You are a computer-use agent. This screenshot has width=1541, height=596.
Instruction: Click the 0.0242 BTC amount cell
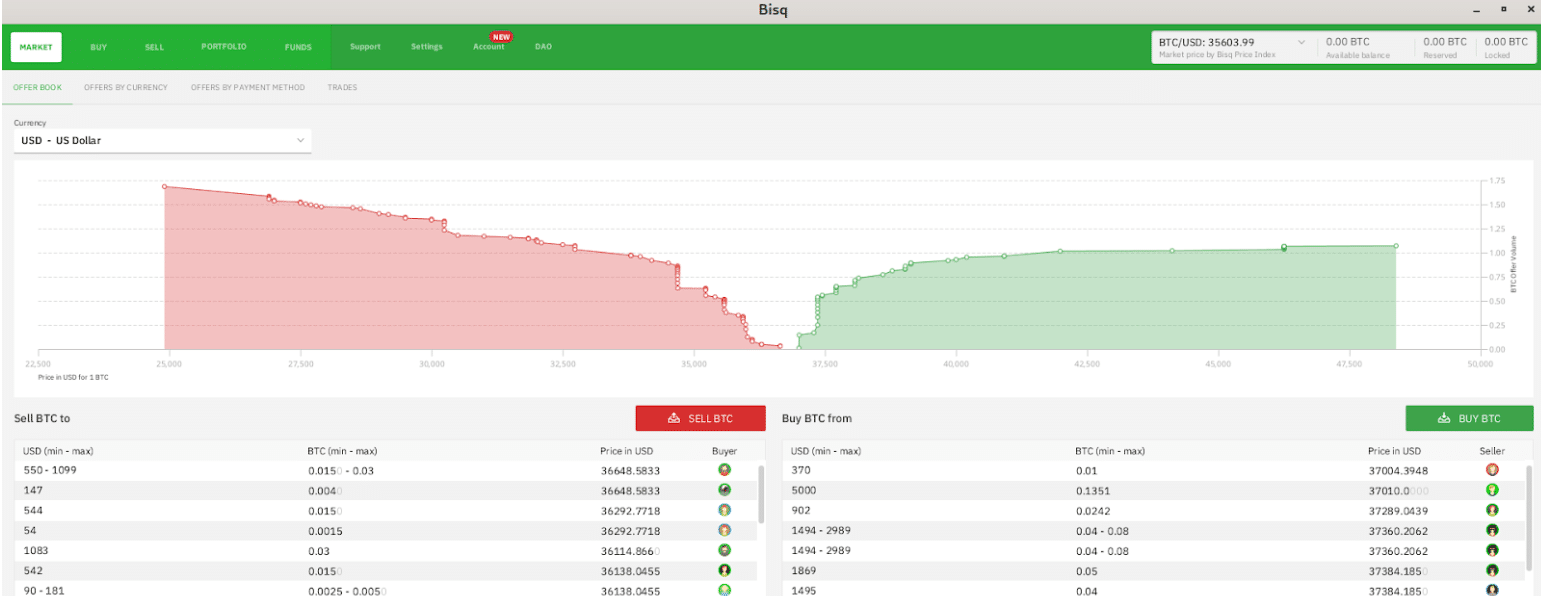point(1092,511)
